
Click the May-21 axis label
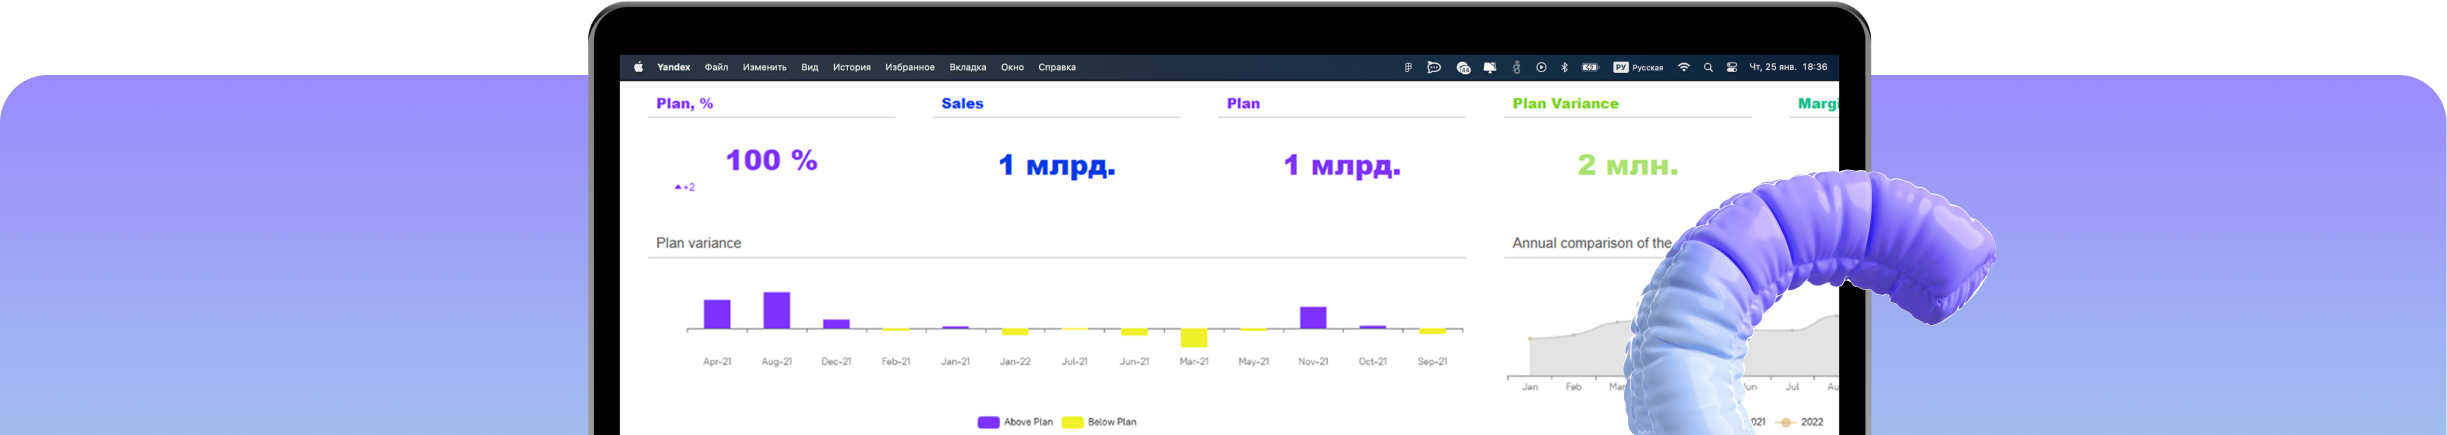click(1253, 361)
